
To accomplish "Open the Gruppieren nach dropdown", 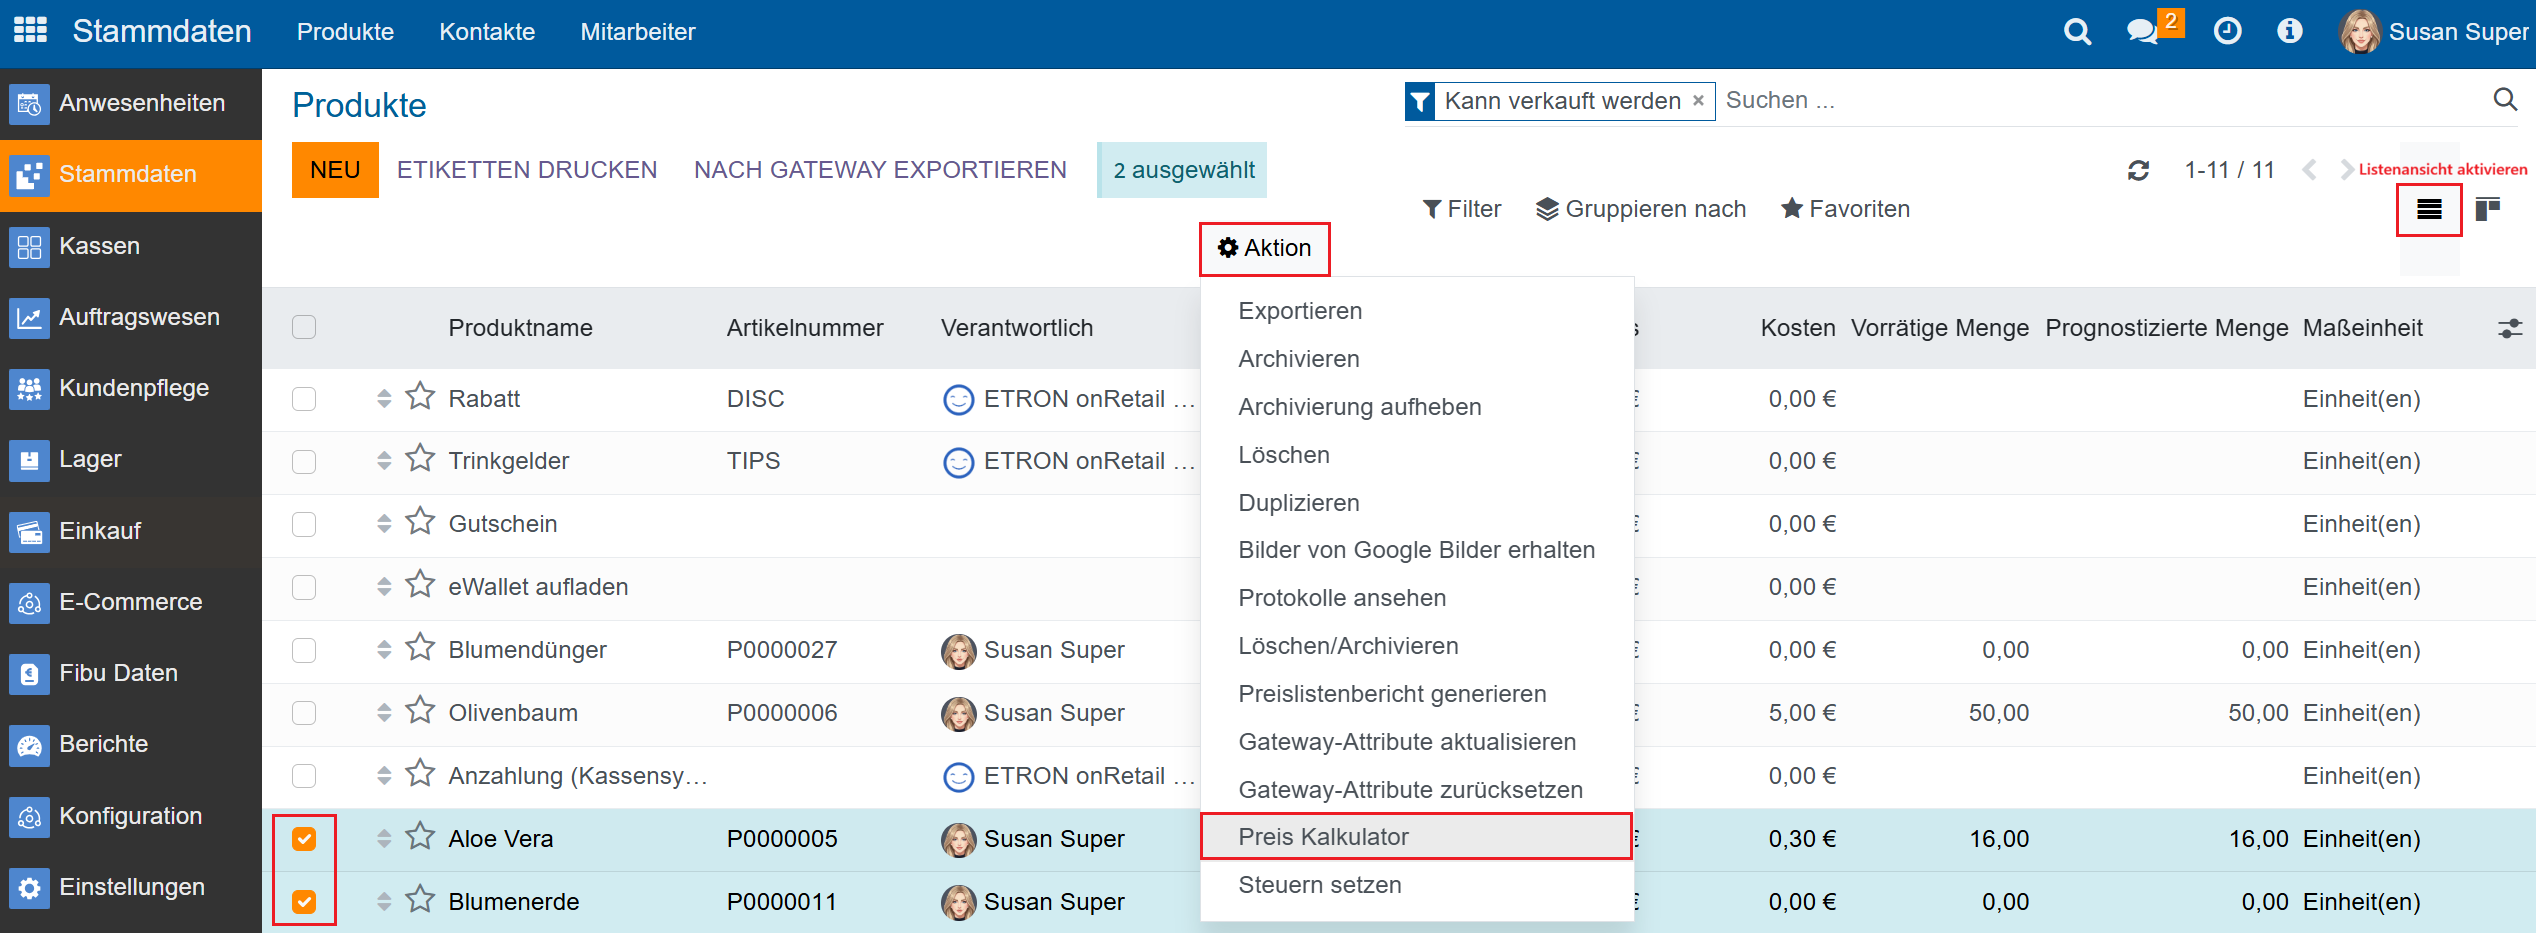I will click(1641, 209).
